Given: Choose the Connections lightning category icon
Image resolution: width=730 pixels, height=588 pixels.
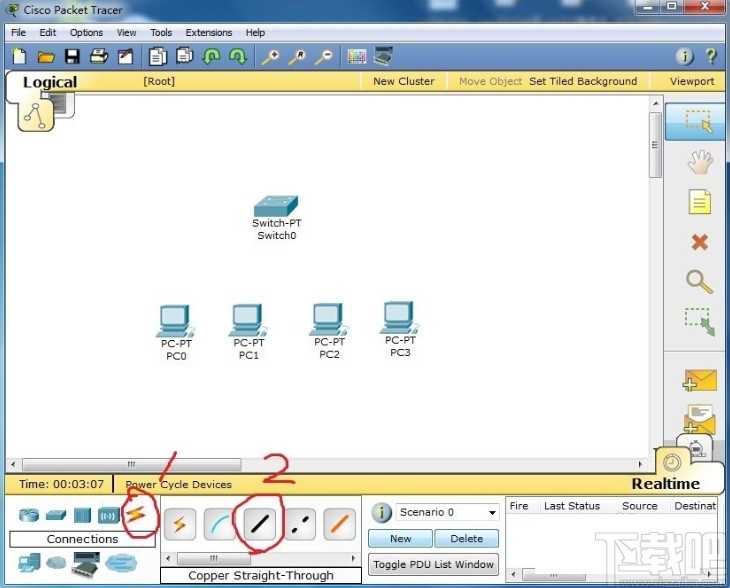Looking at the screenshot, I should pyautogui.click(x=136, y=514).
